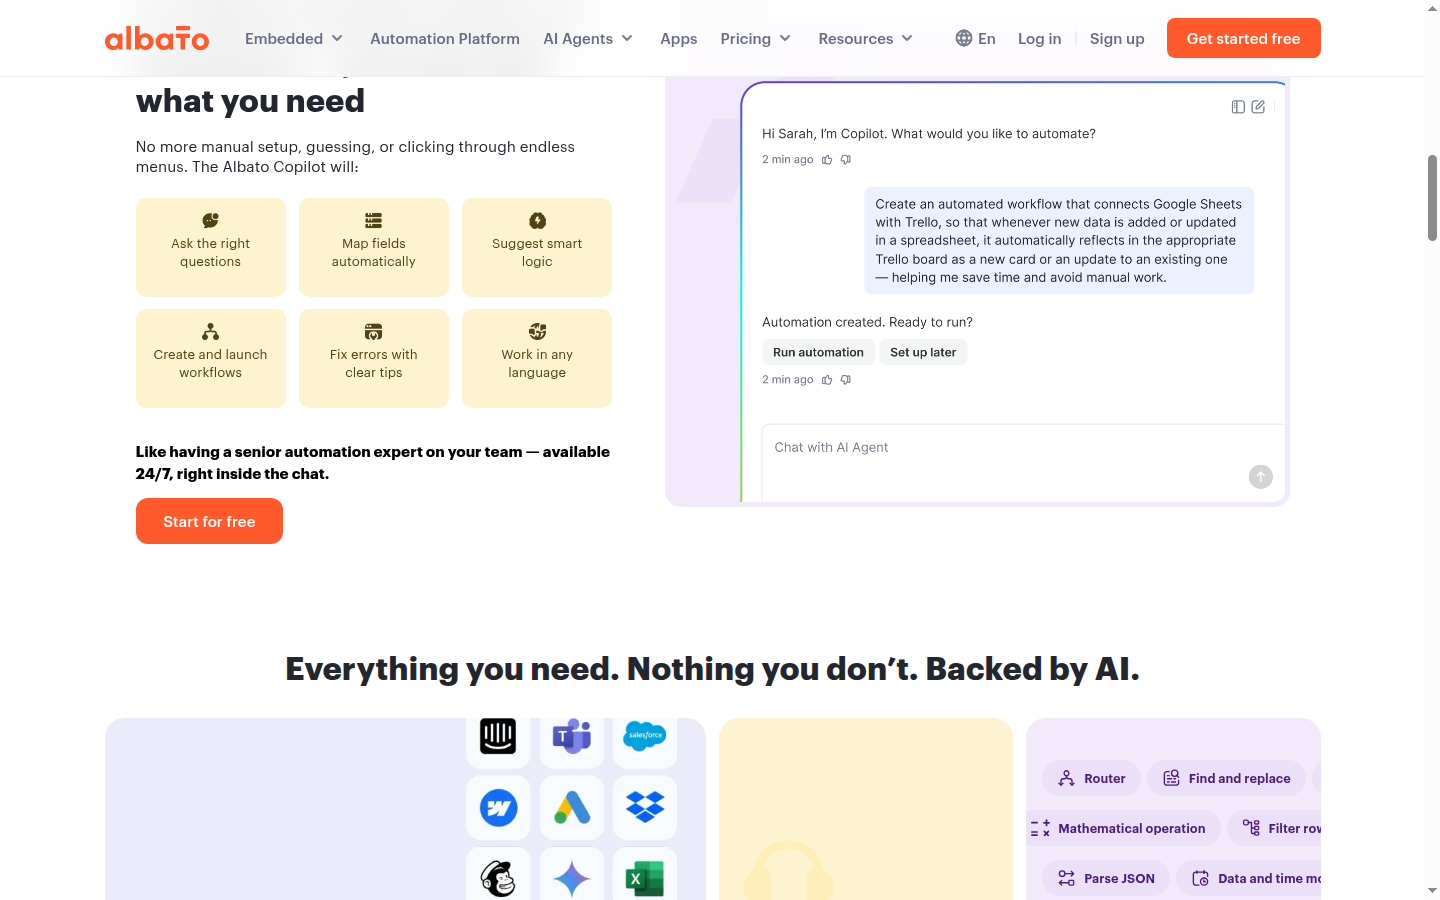This screenshot has height=900, width=1440.
Task: Select the Find and replace chip
Action: click(x=1226, y=778)
